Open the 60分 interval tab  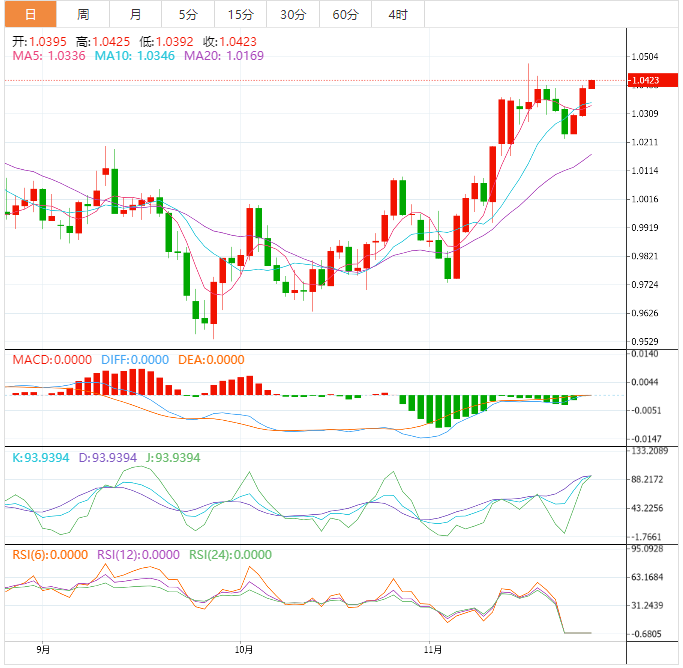(345, 14)
